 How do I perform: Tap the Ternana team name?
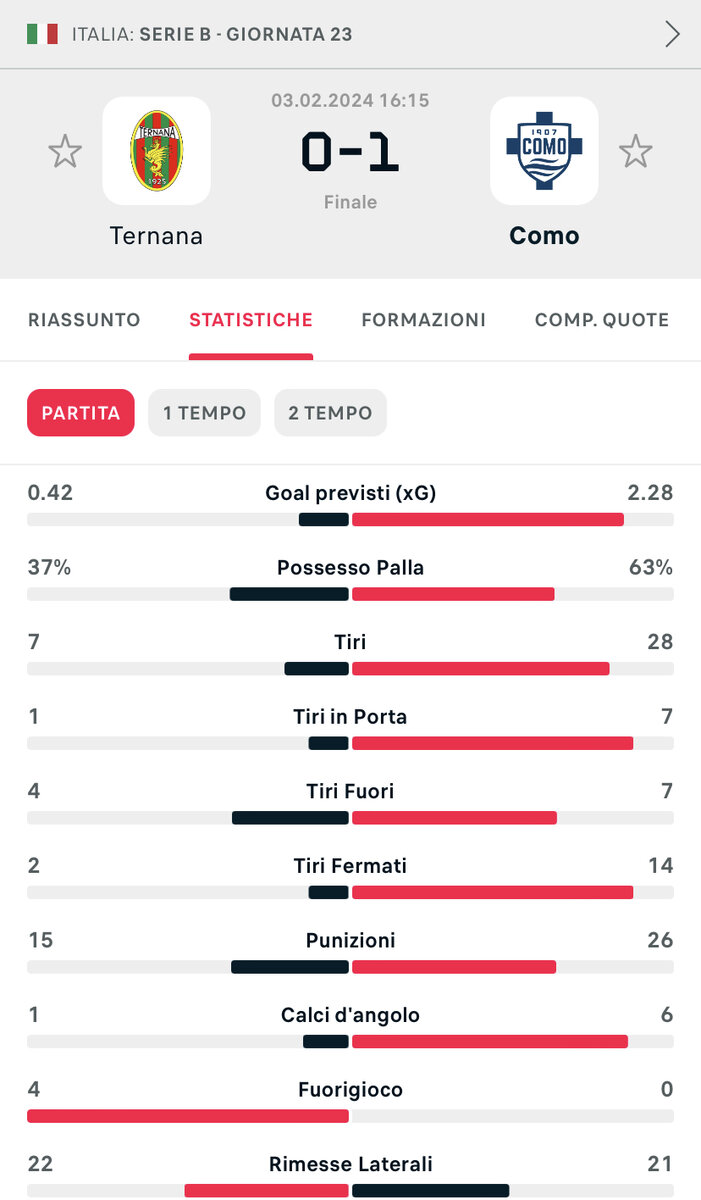(156, 236)
